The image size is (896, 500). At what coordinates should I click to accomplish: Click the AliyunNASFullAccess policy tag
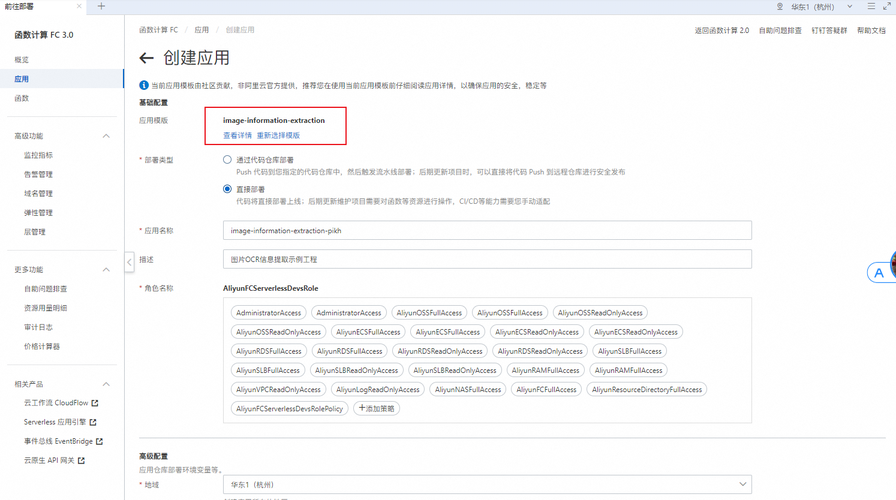tap(468, 390)
